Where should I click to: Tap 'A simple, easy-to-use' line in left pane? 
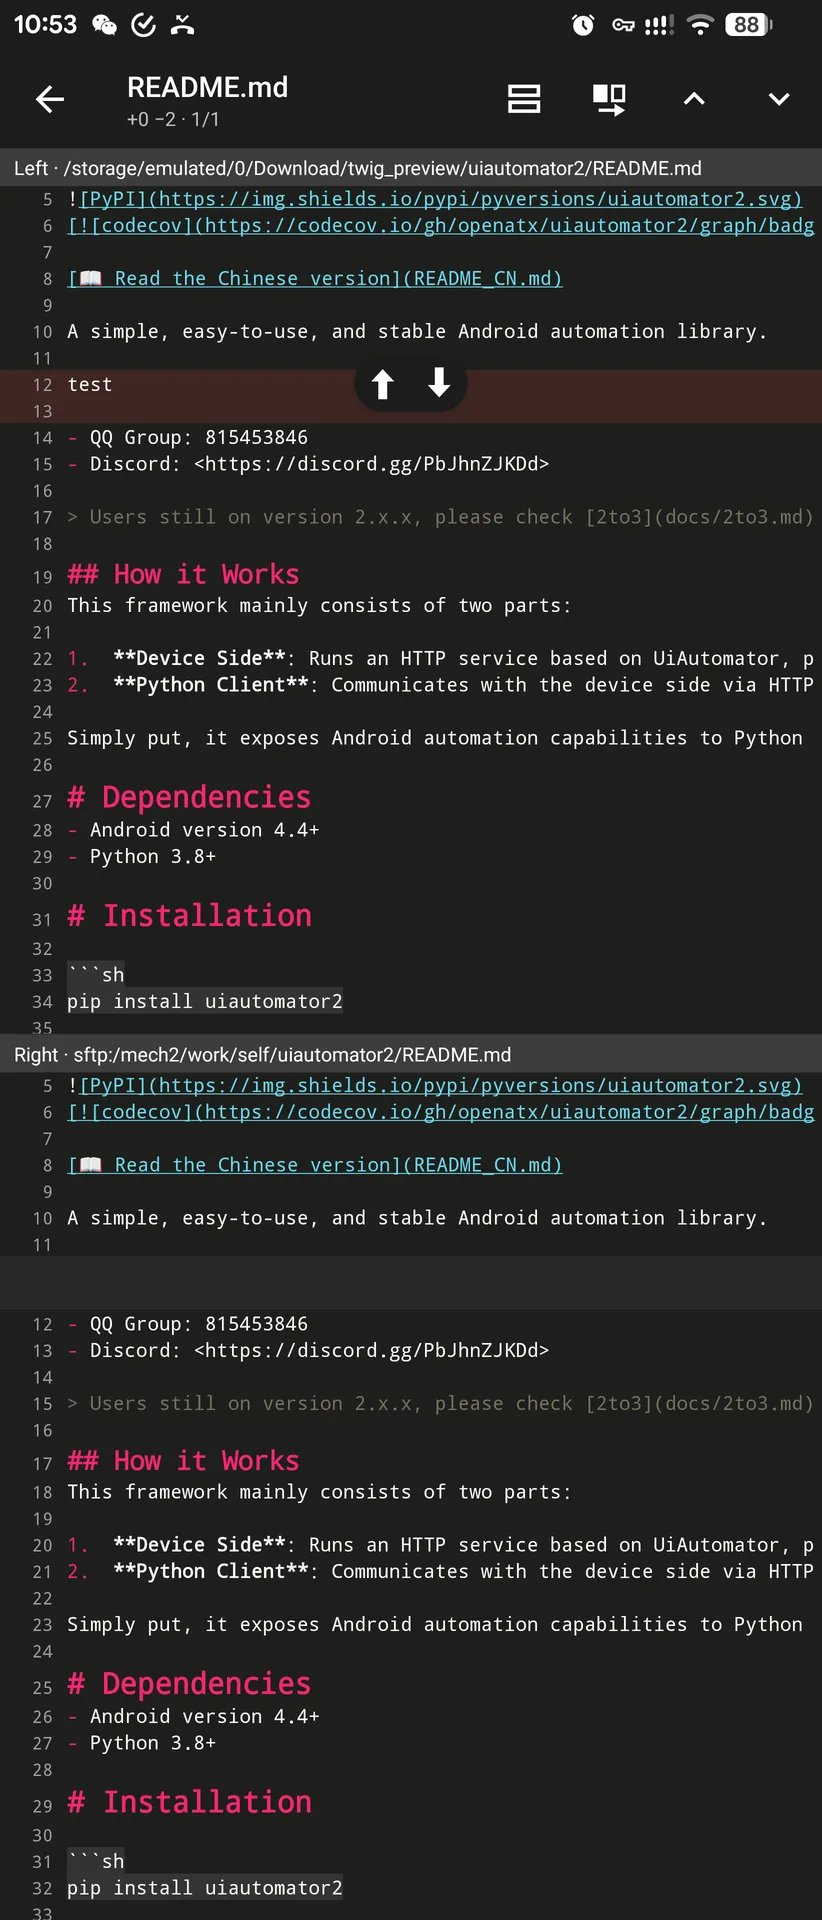[417, 332]
